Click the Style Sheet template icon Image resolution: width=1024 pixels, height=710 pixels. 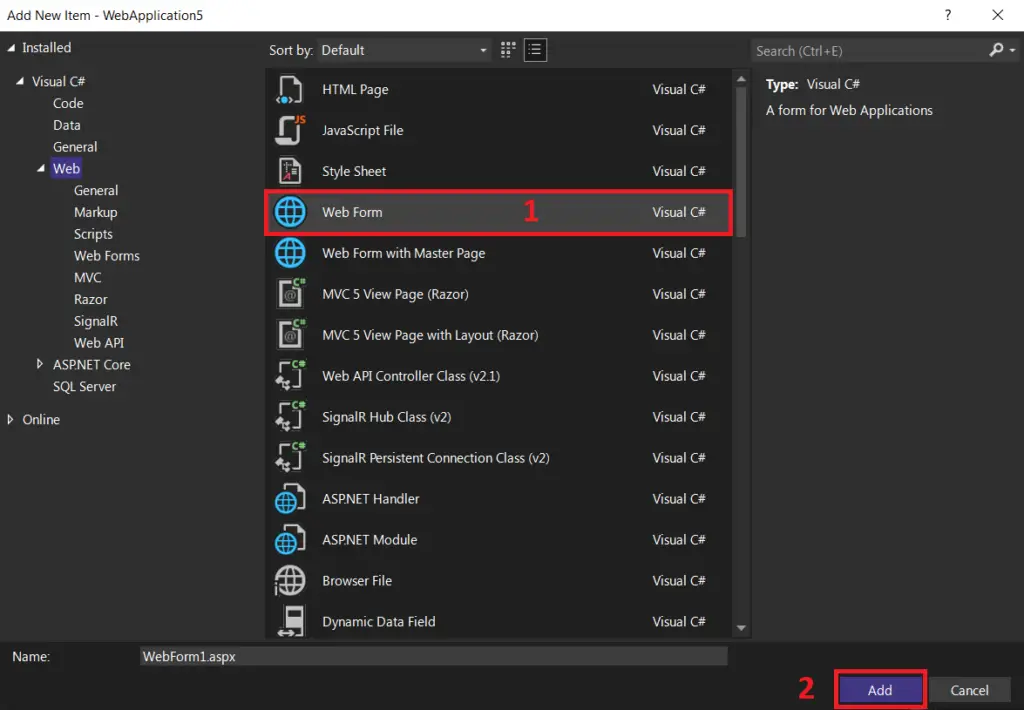click(x=290, y=172)
